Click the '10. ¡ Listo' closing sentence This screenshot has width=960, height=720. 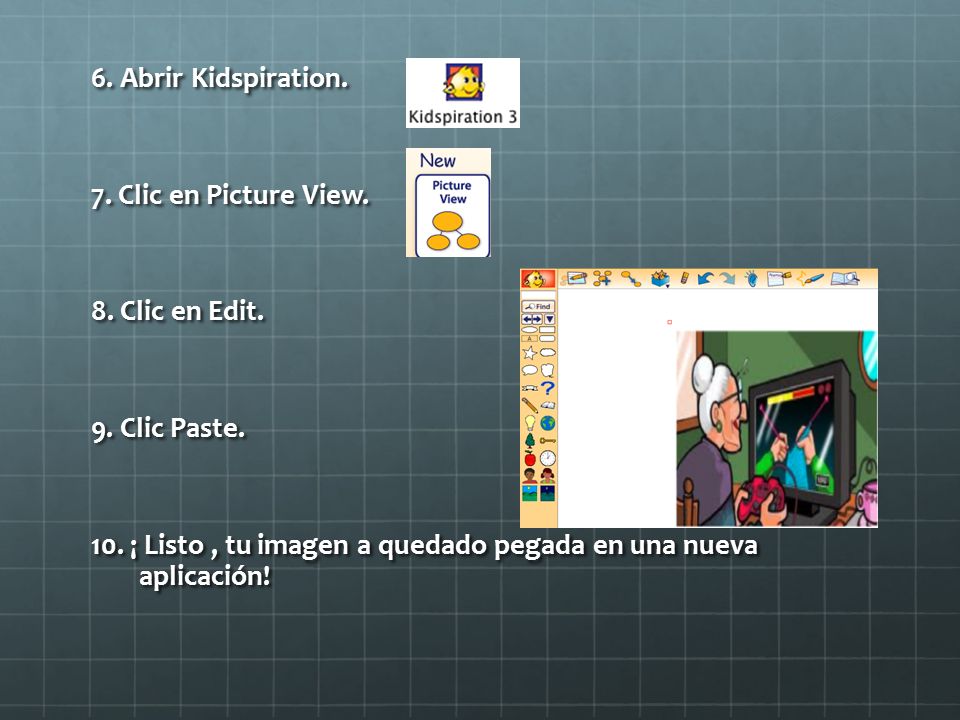coord(424,560)
